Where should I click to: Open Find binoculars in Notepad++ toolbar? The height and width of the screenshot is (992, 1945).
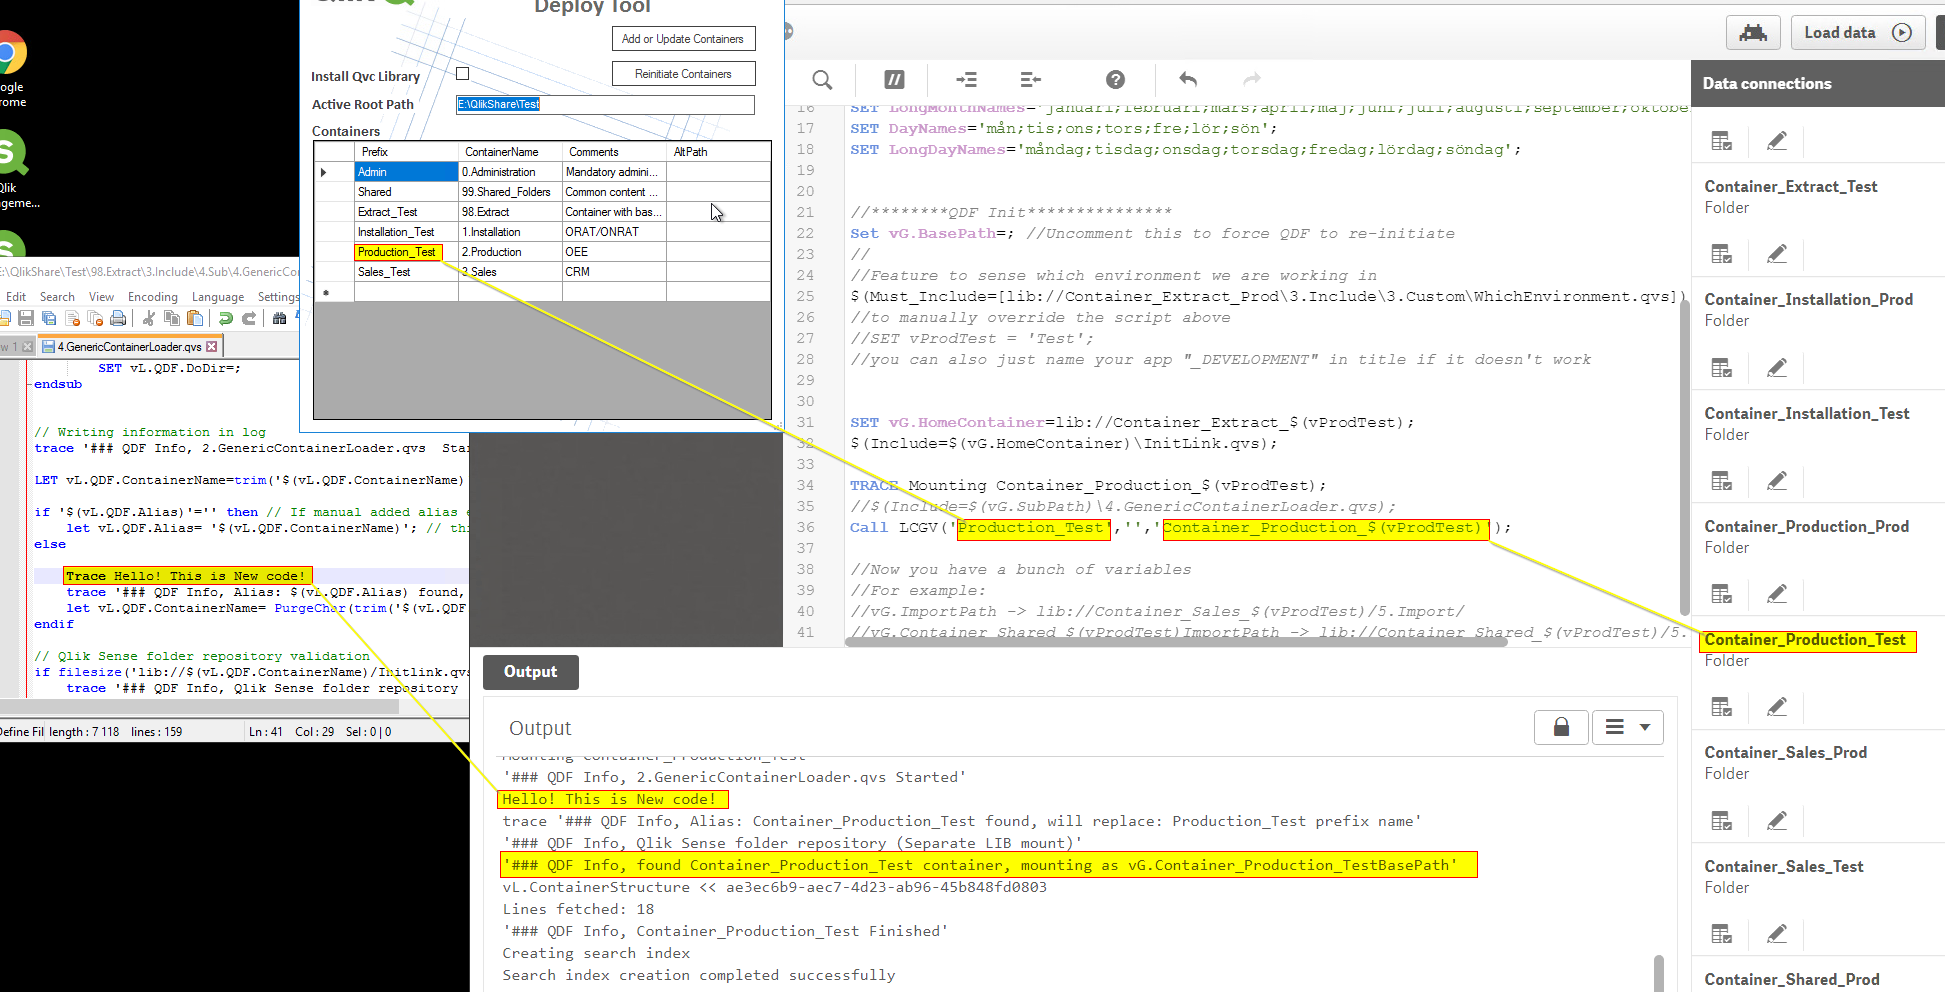click(280, 318)
